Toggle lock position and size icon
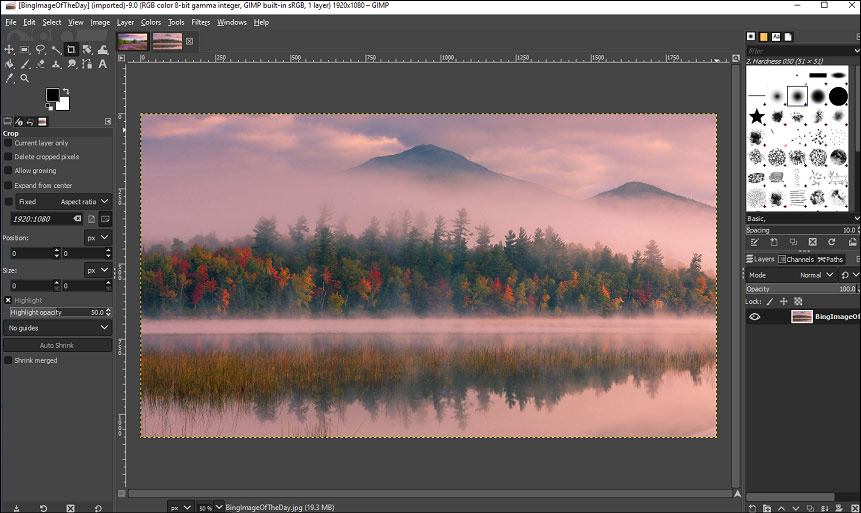The width and height of the screenshot is (861, 513). (784, 302)
